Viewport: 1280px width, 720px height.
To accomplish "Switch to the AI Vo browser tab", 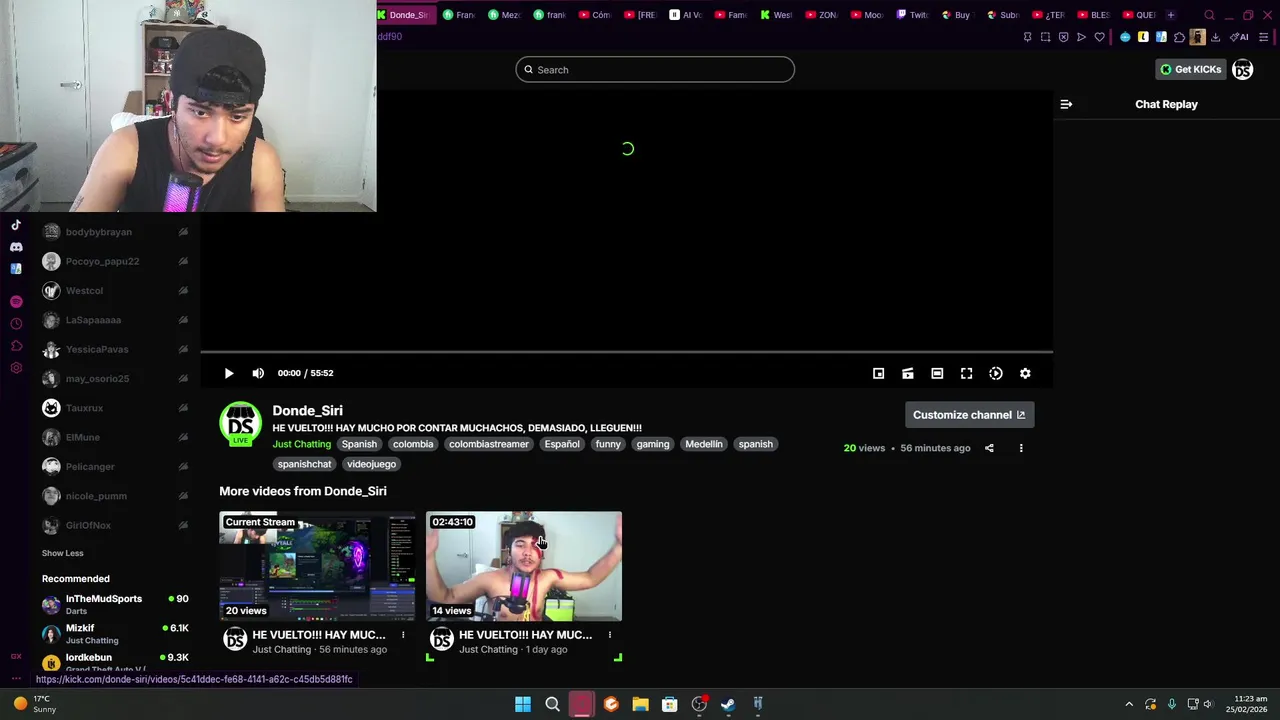I will (x=686, y=15).
